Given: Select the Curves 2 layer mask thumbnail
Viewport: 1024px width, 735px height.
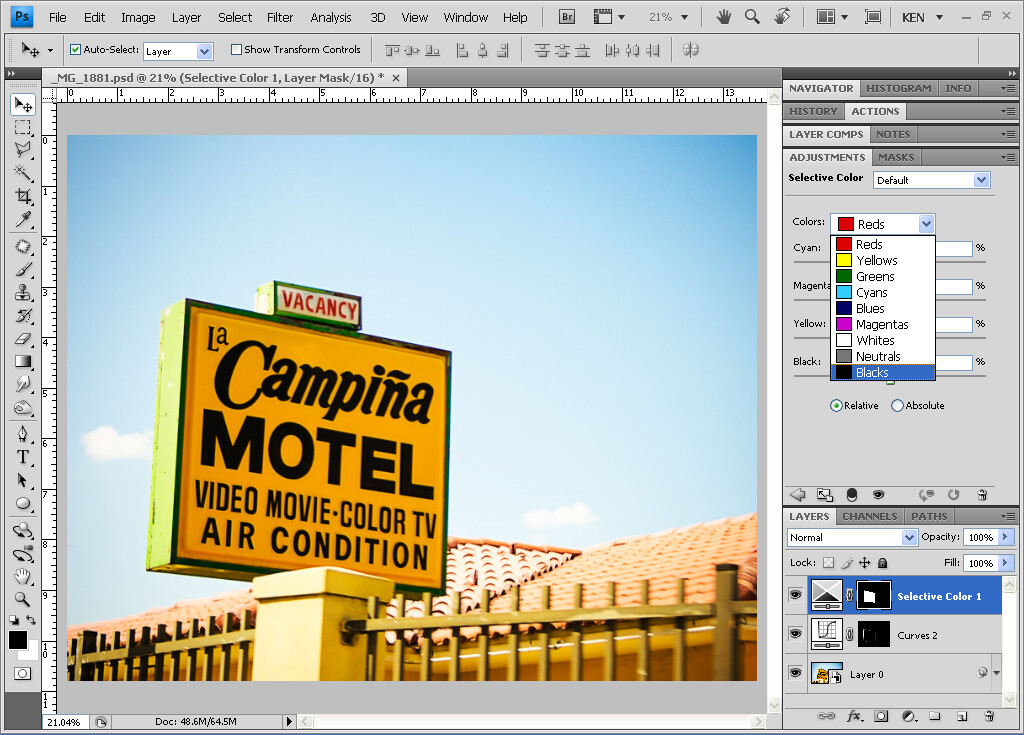Looking at the screenshot, I should click(x=873, y=634).
